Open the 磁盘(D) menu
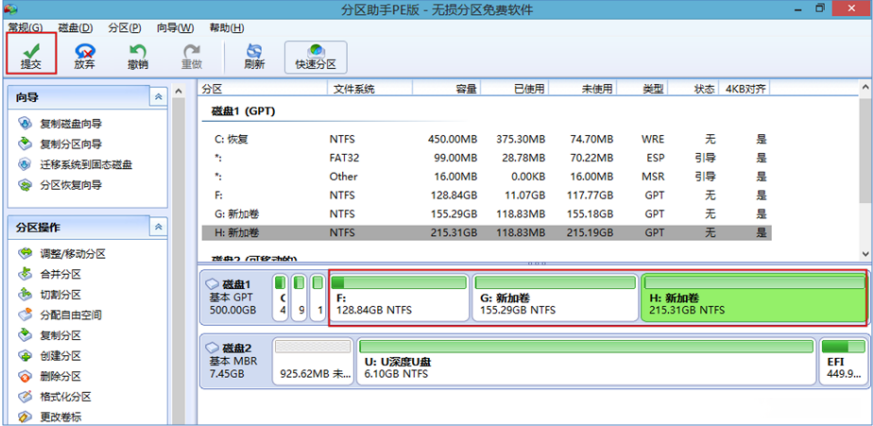 (x=75, y=27)
